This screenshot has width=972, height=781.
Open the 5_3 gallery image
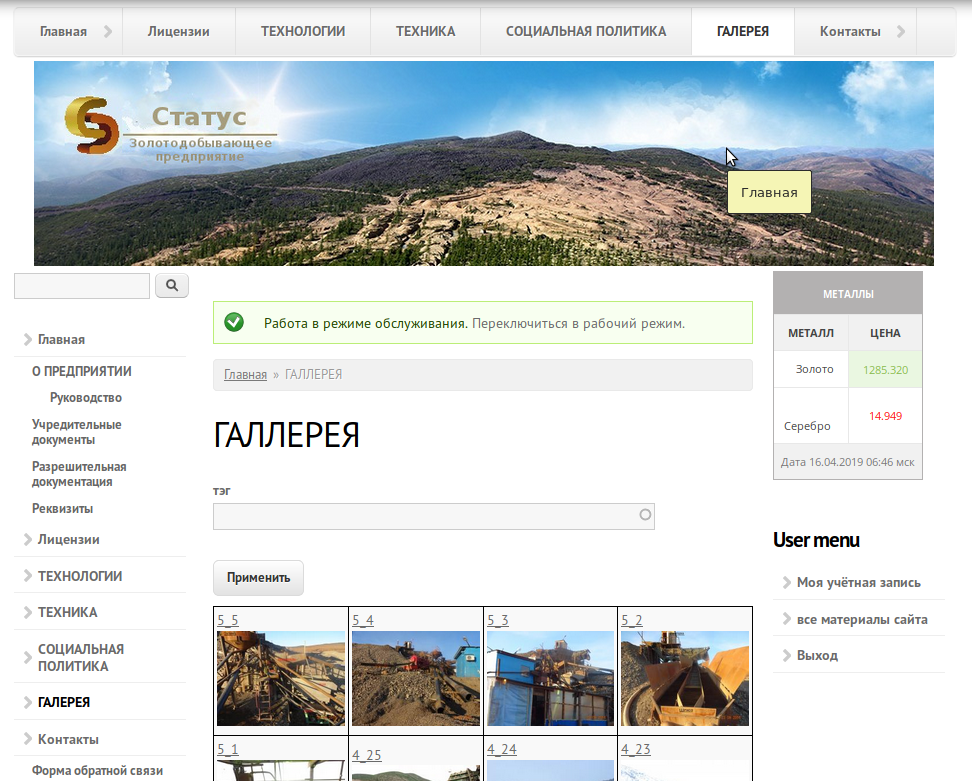point(550,678)
